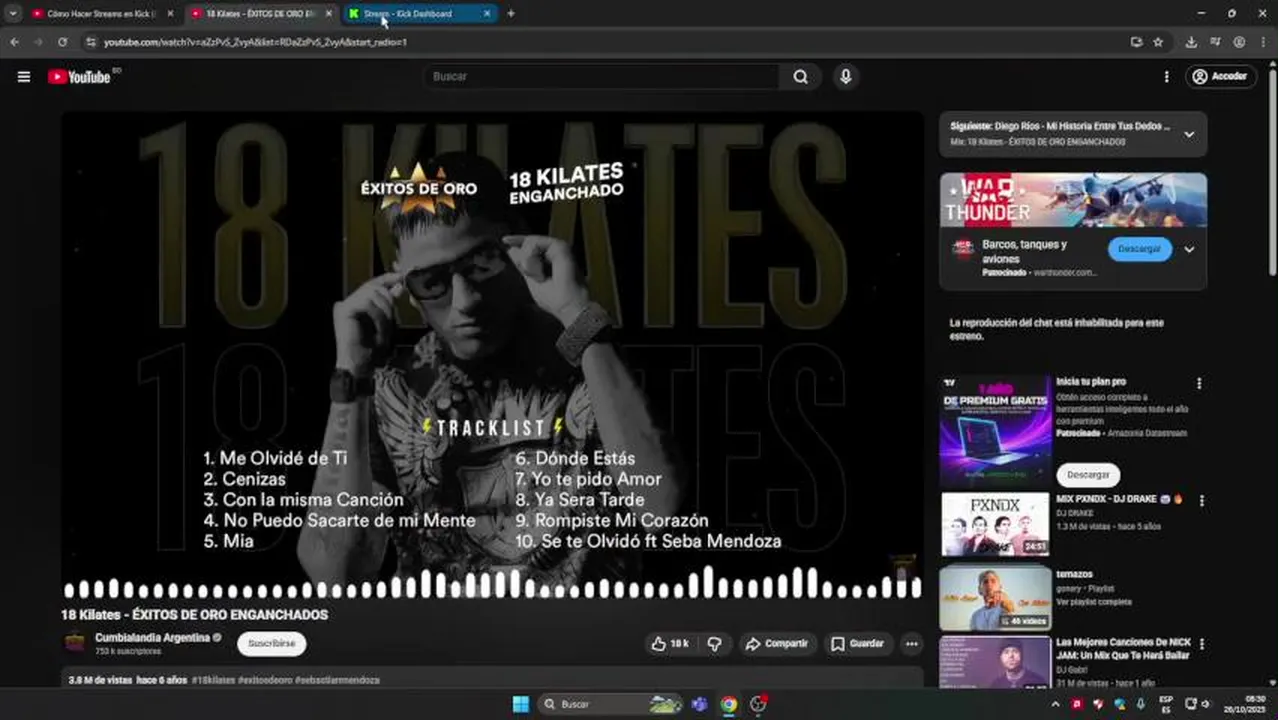The width and height of the screenshot is (1278, 720).
Task: Open browser downloads icon
Action: 1191,42
